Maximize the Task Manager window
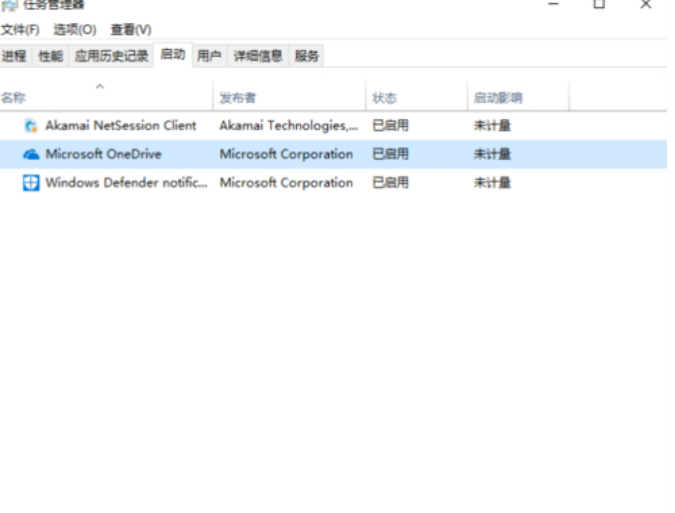 (599, 5)
